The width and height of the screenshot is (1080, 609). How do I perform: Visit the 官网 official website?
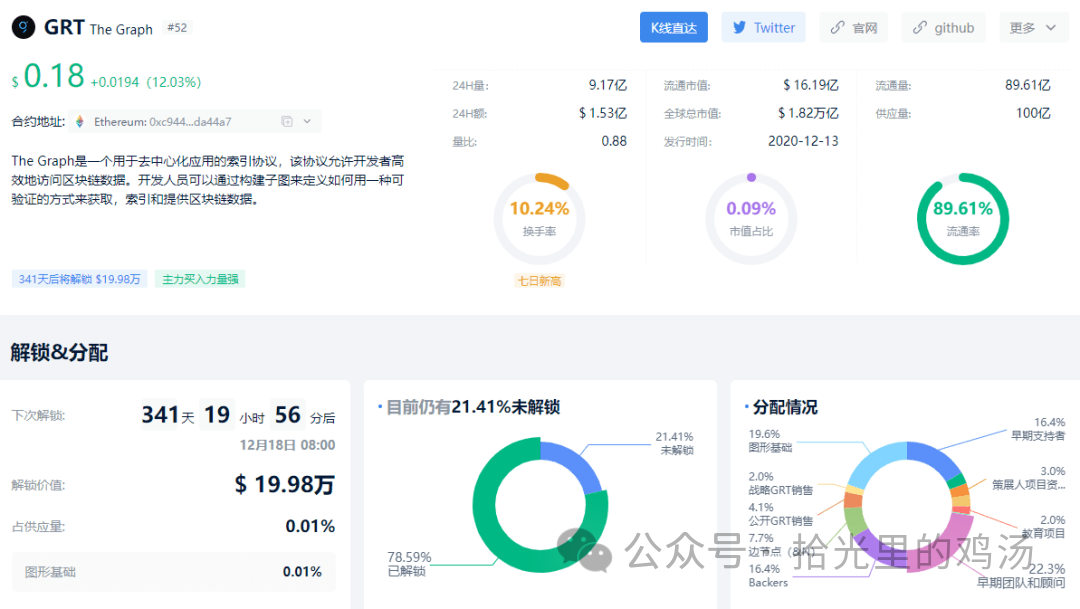pyautogui.click(x=853, y=28)
